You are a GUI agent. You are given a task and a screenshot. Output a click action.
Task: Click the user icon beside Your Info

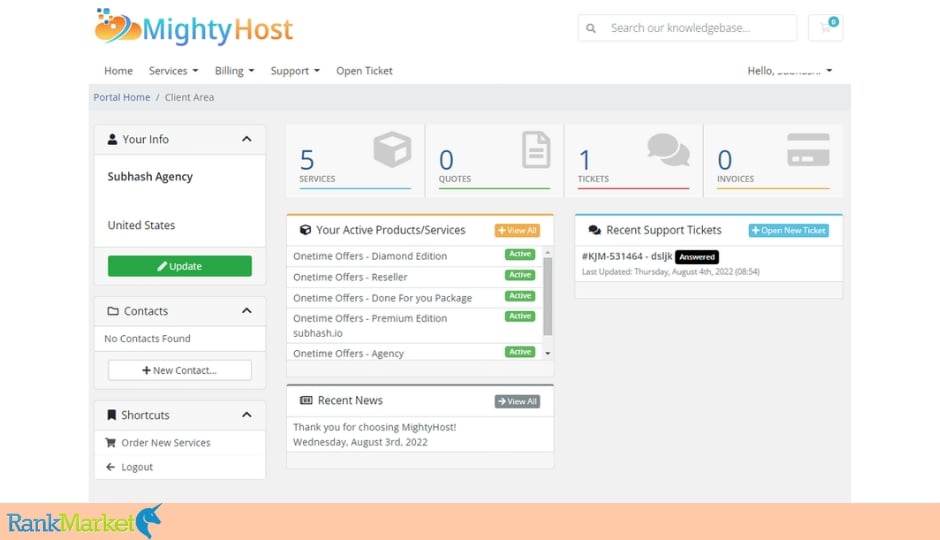pos(112,139)
